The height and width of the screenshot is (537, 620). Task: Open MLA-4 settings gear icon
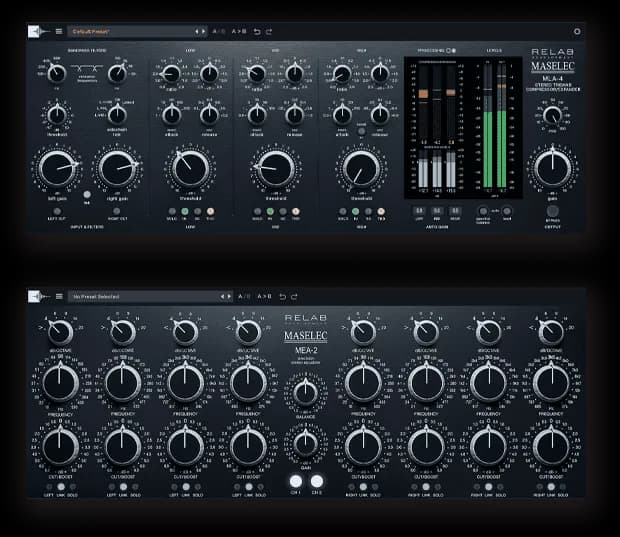[577, 31]
